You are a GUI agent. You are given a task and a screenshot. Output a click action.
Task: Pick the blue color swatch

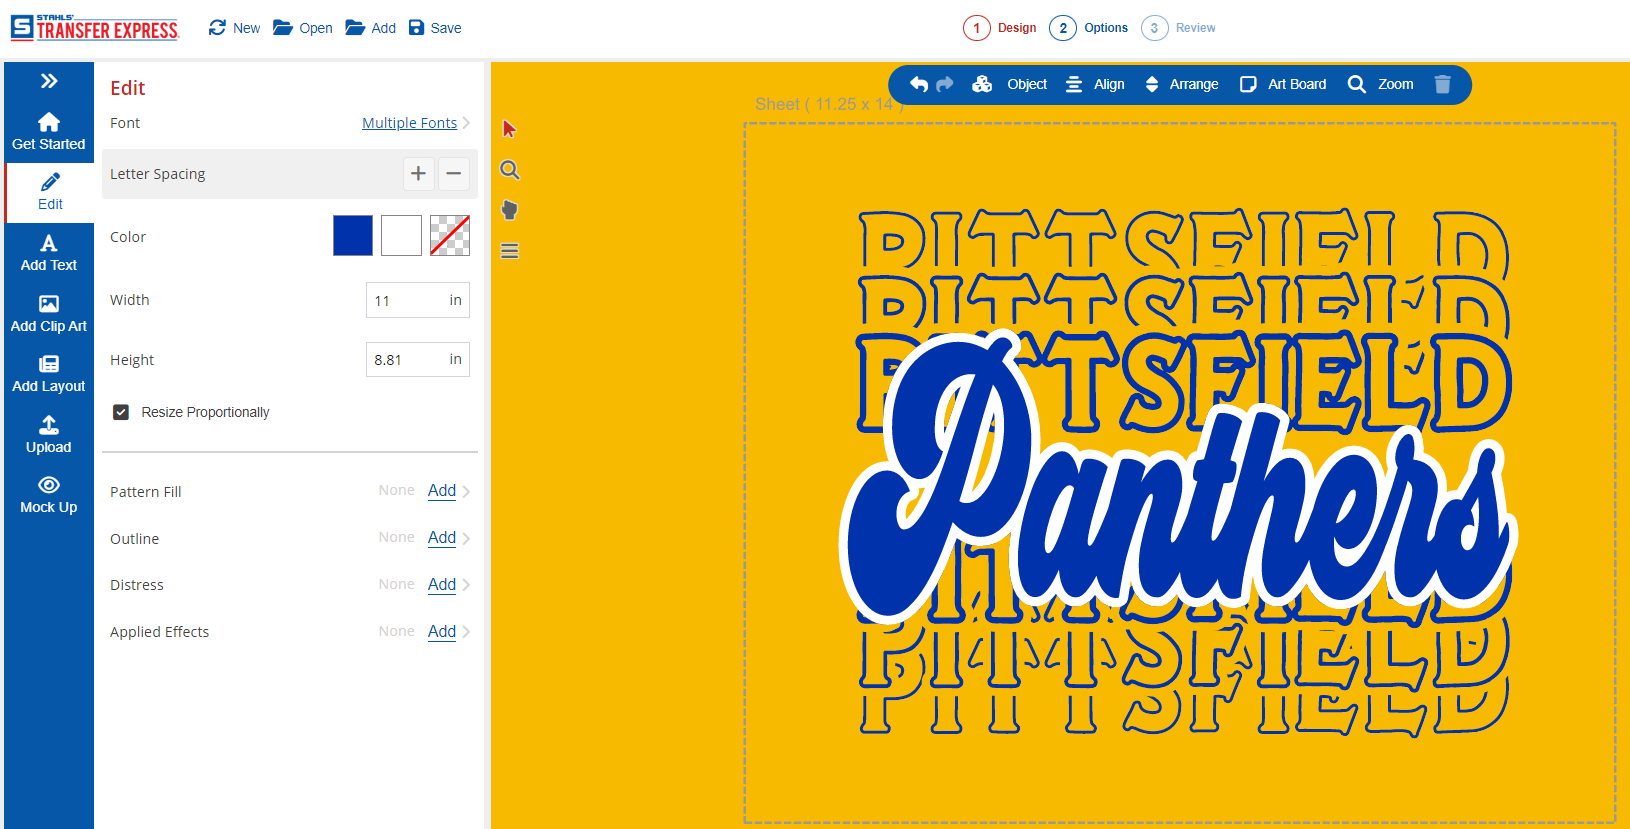click(353, 236)
